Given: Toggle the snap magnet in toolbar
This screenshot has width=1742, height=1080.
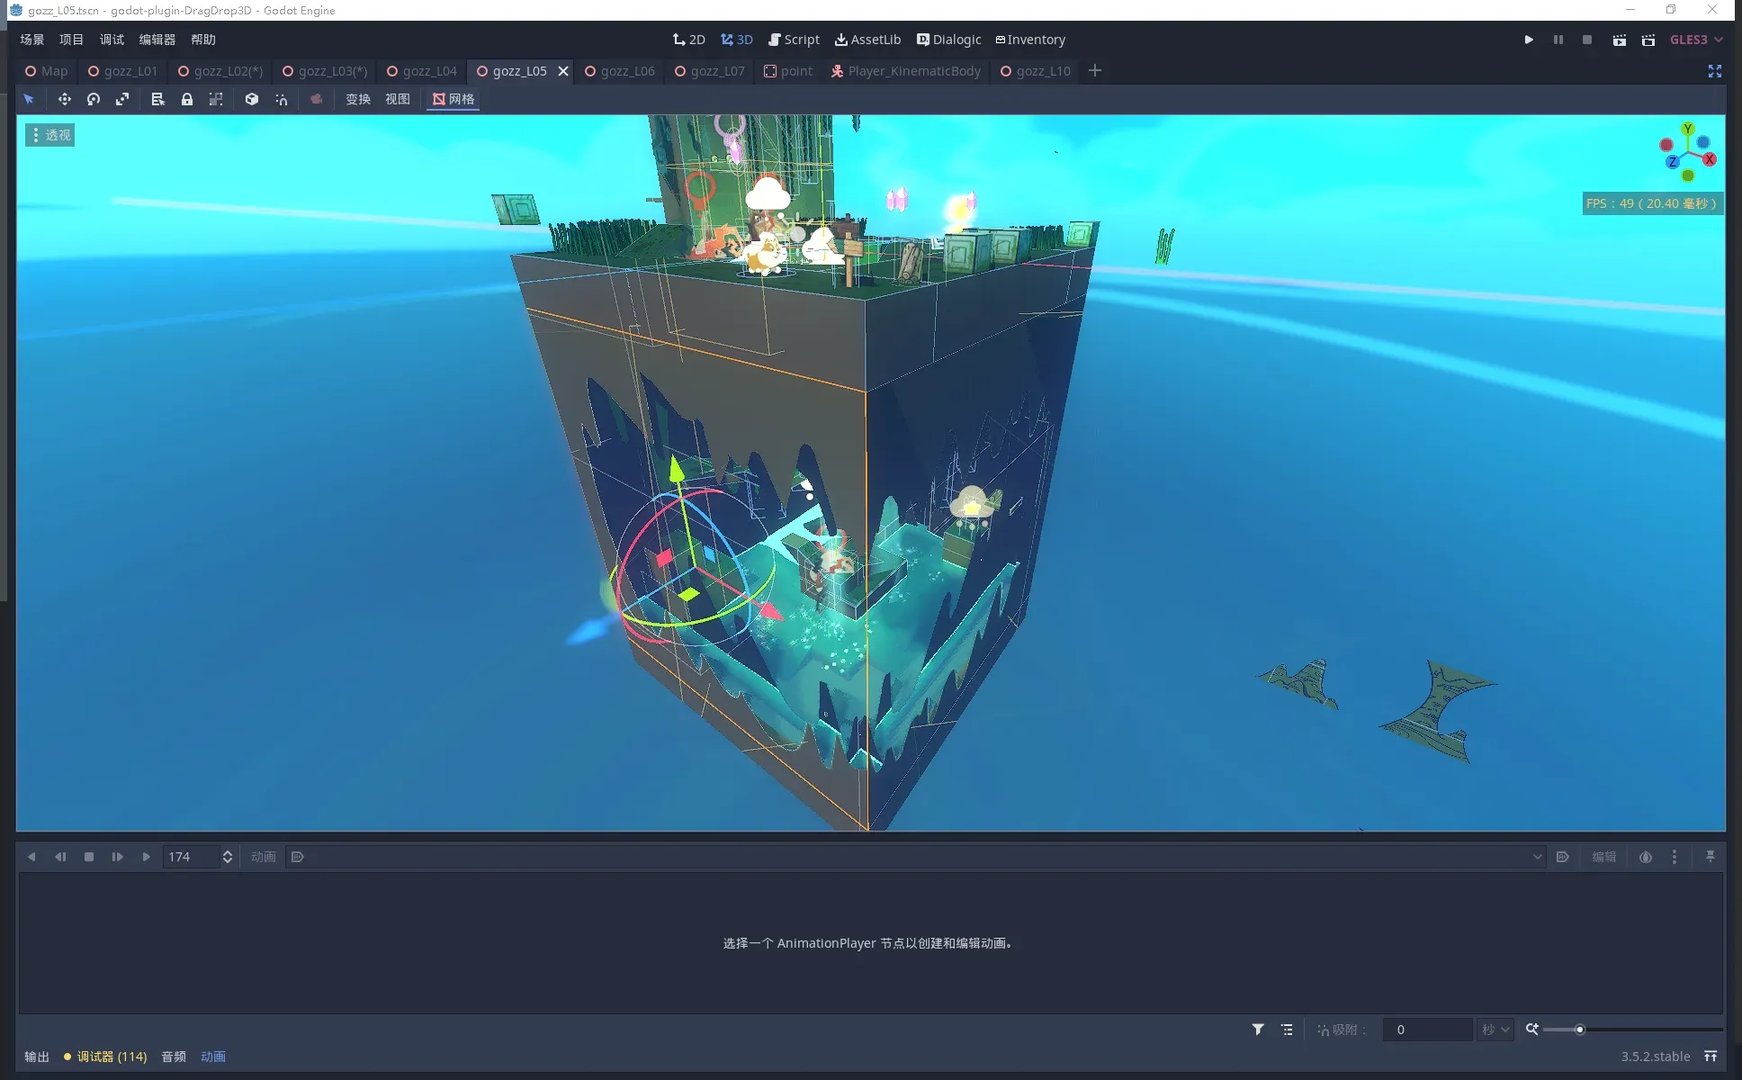Looking at the screenshot, I should [x=281, y=99].
